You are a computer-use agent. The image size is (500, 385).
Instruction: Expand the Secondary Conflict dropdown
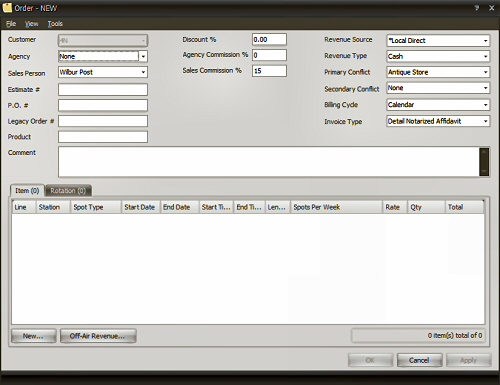pyautogui.click(x=485, y=88)
